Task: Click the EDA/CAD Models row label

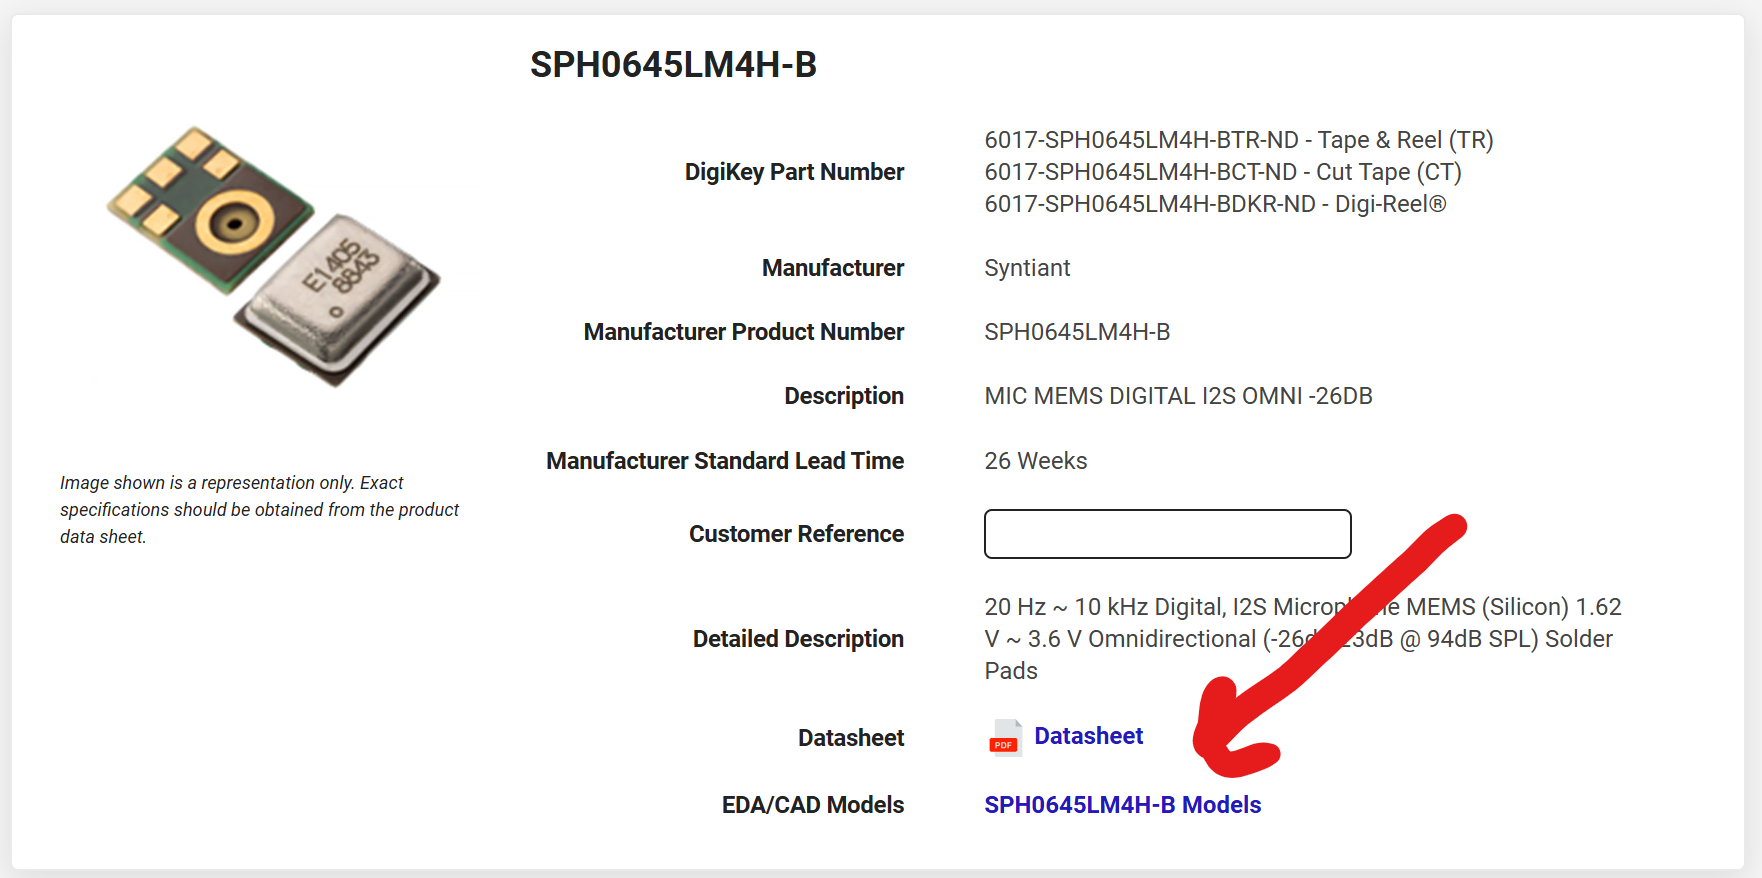Action: (812, 804)
